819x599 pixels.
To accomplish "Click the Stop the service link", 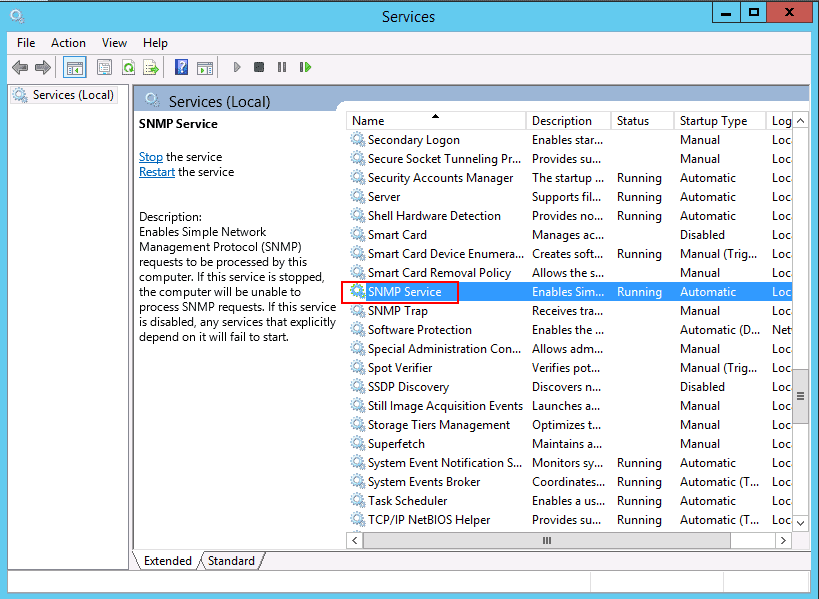I will pos(151,157).
